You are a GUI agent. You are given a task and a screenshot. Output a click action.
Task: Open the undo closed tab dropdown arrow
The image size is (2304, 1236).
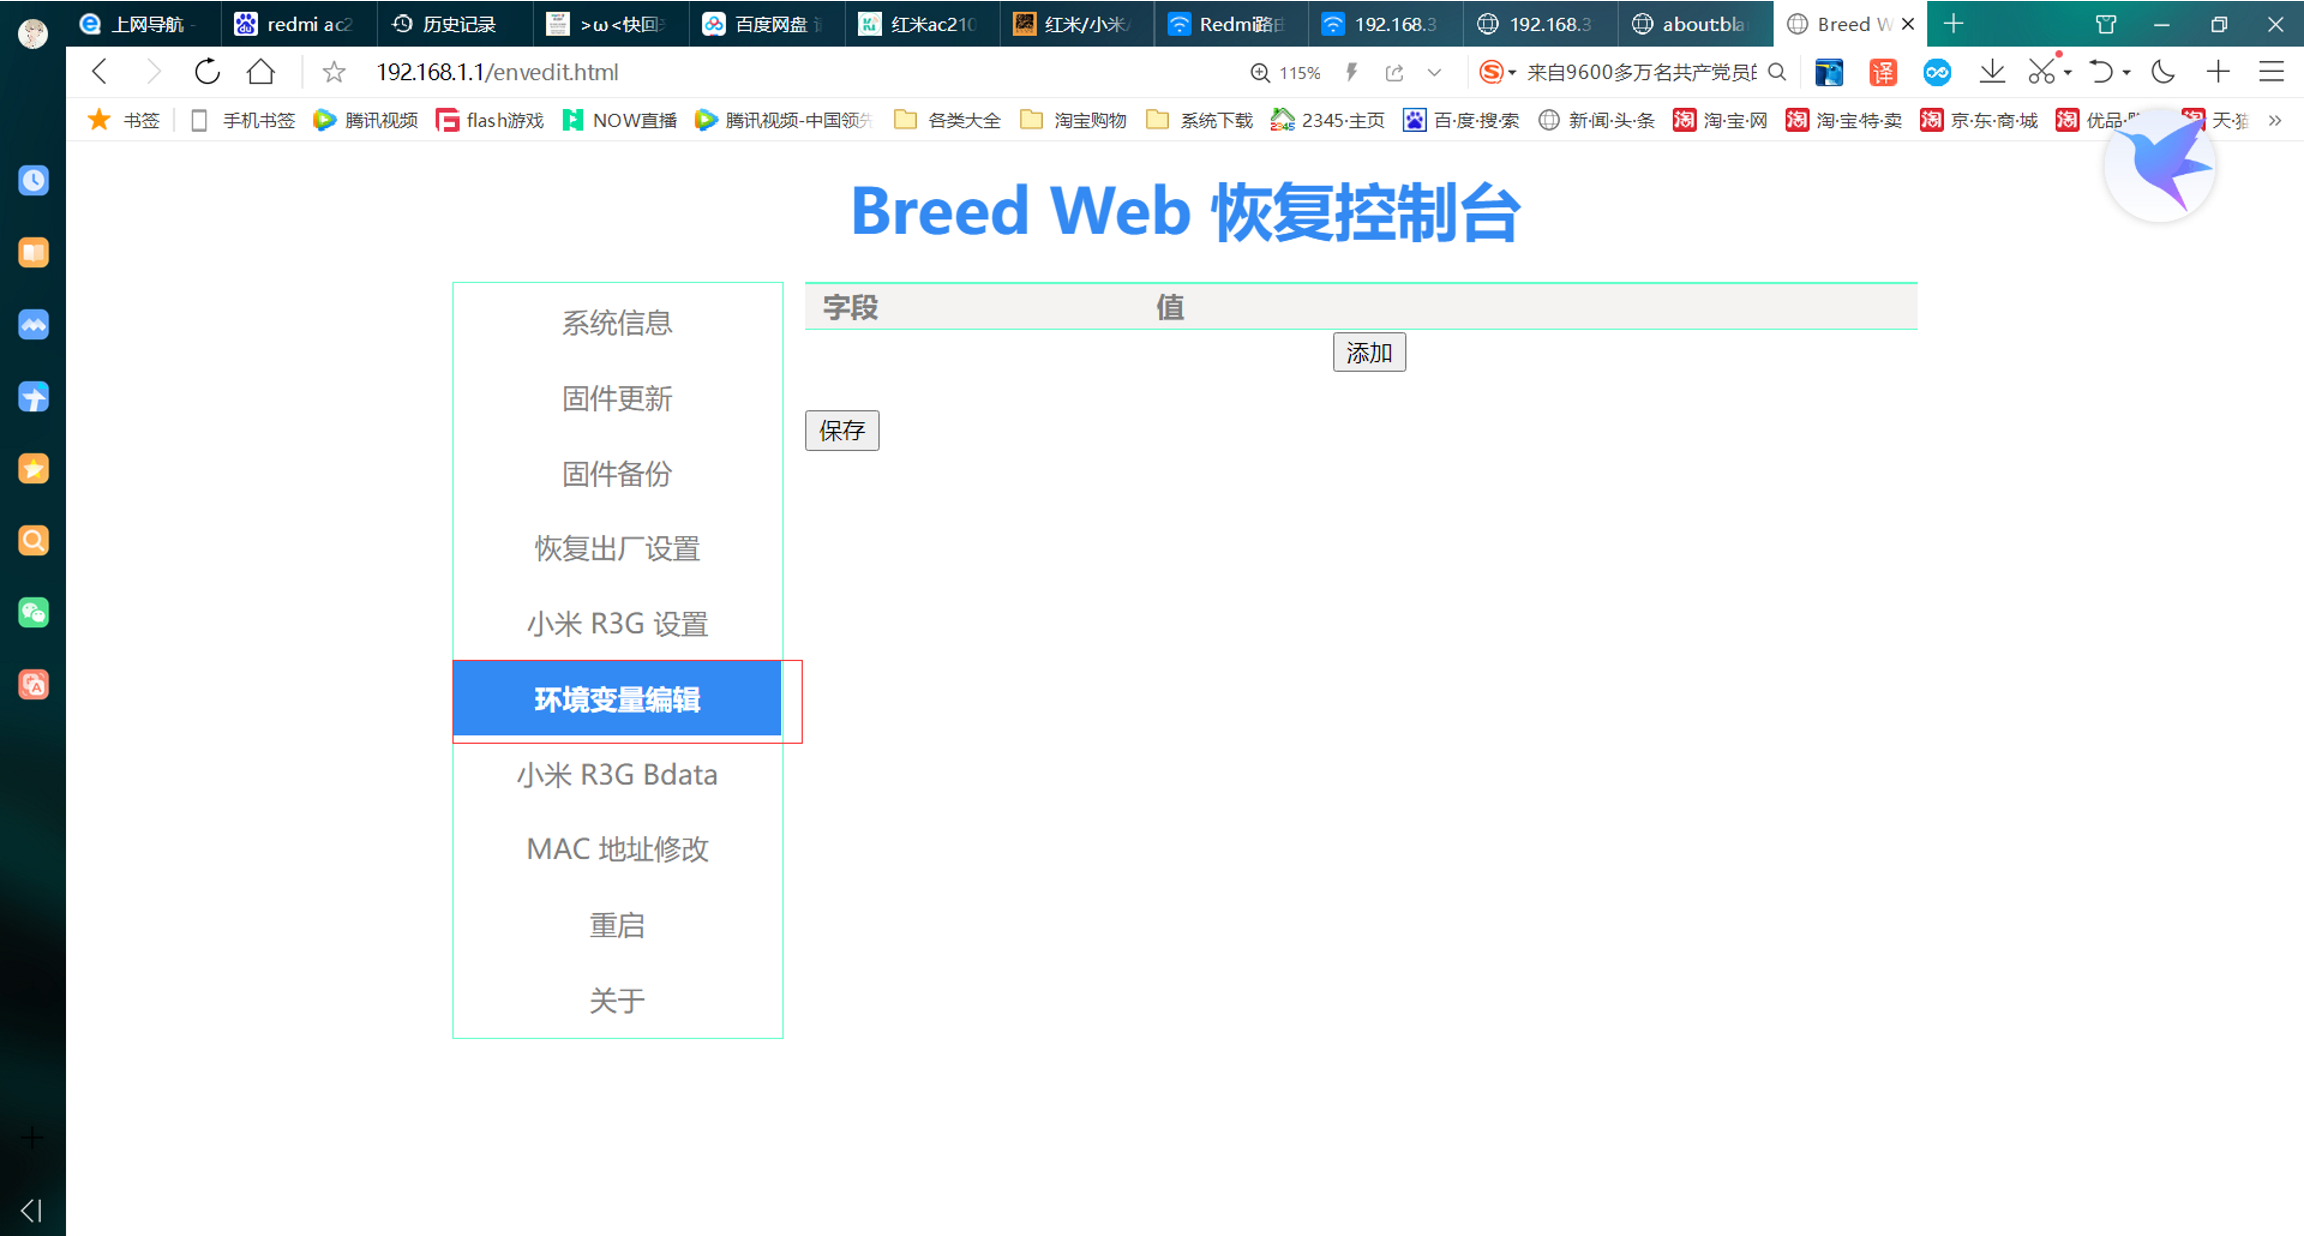point(2126,72)
